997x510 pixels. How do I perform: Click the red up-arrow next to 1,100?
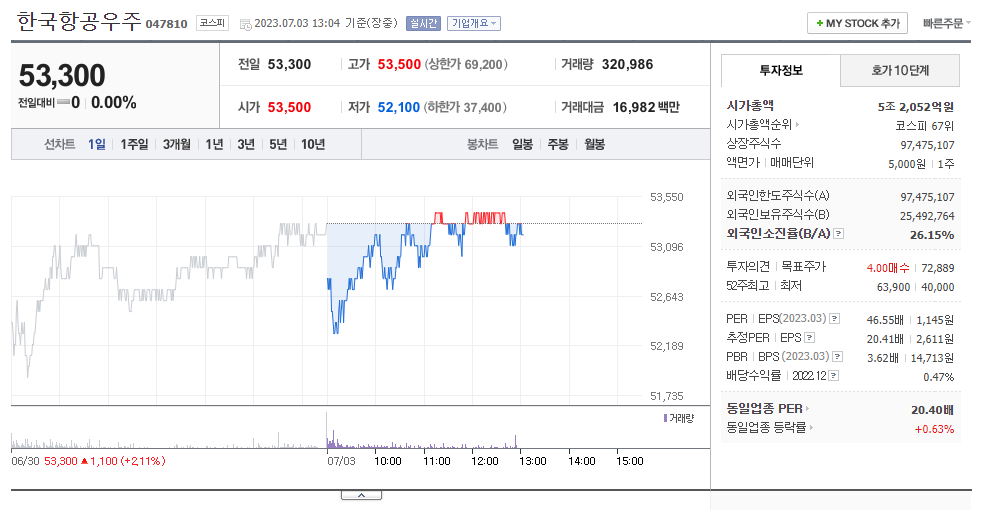(83, 461)
